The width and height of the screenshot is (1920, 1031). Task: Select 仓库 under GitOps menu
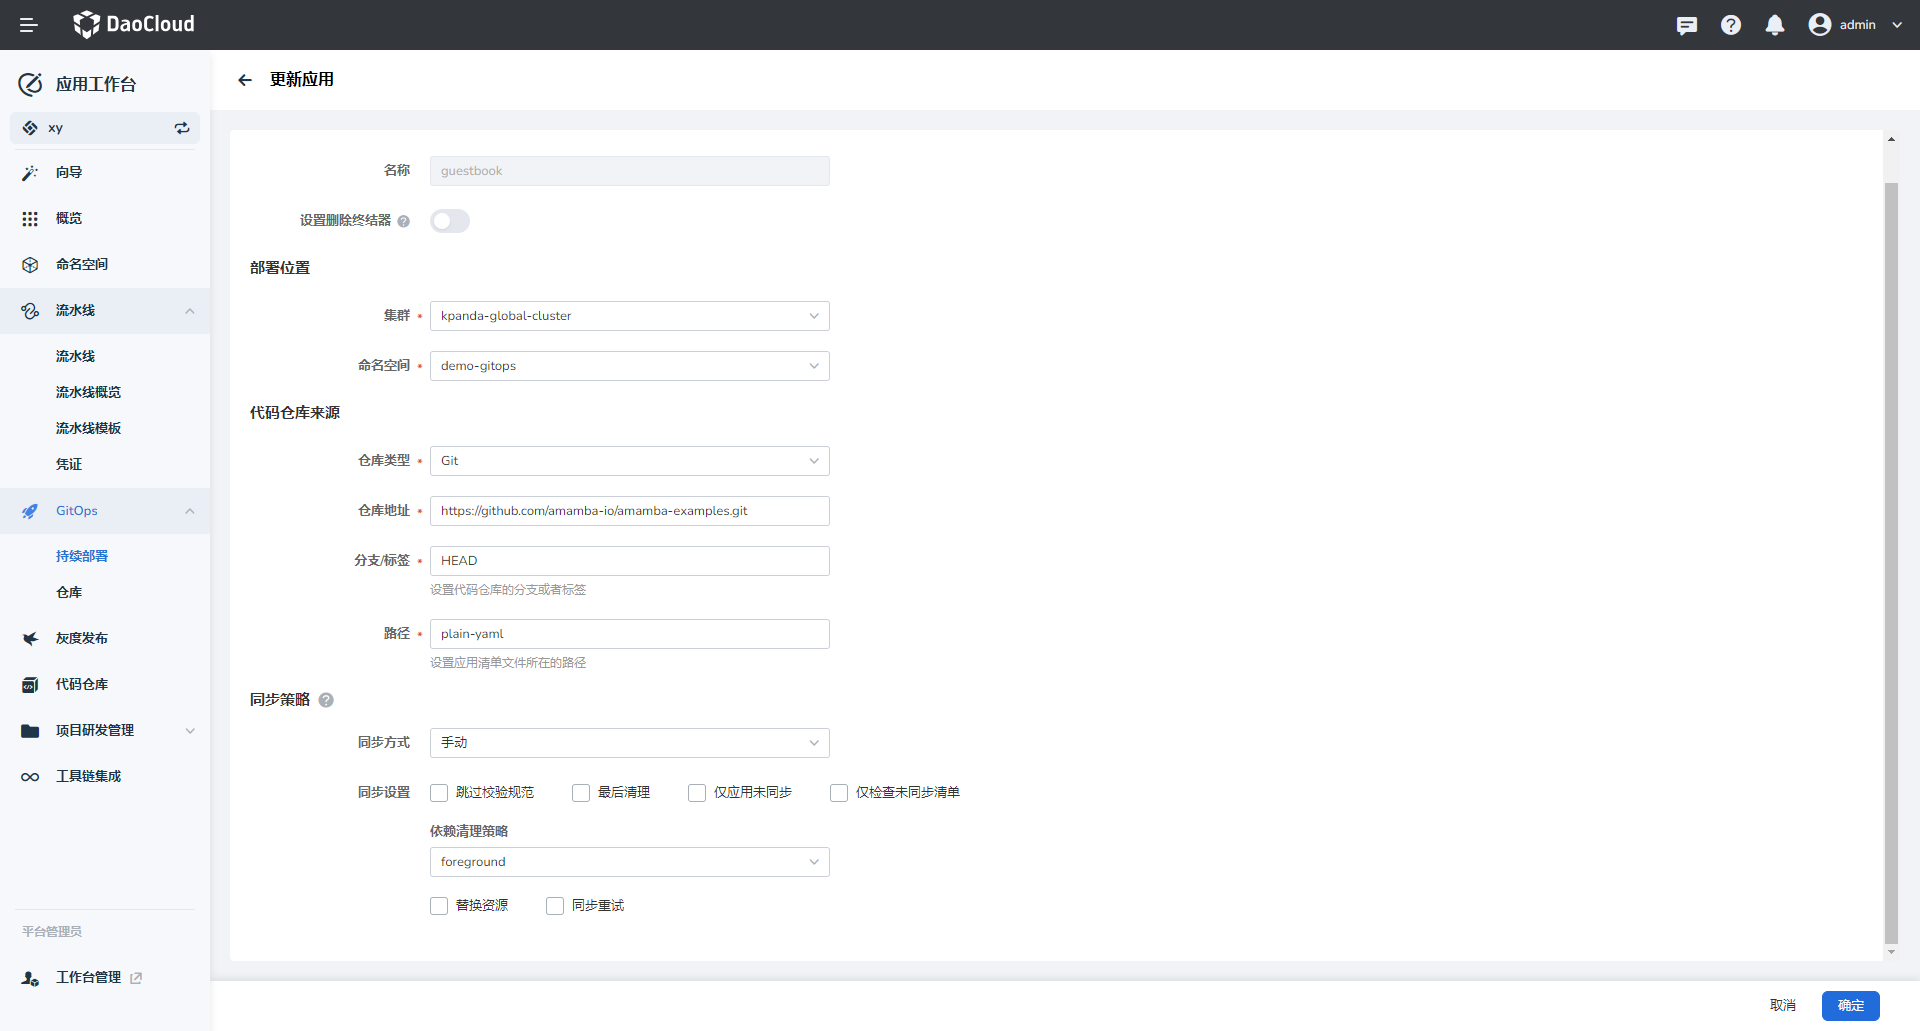point(69,592)
